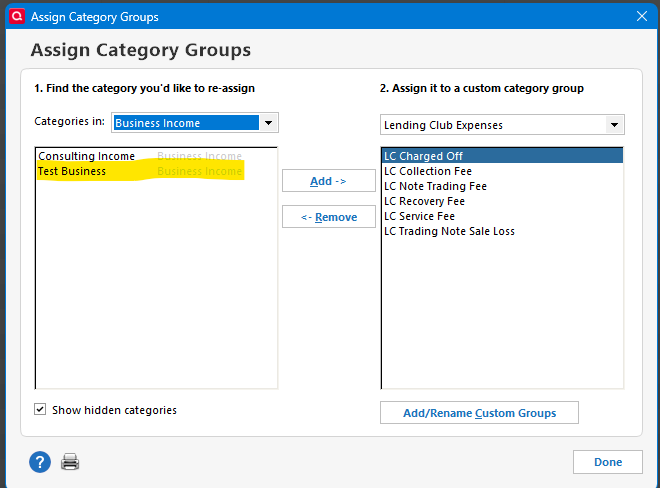Toggle Show hidden categories checkbox
Screen dimensions: 660x488
(41, 409)
